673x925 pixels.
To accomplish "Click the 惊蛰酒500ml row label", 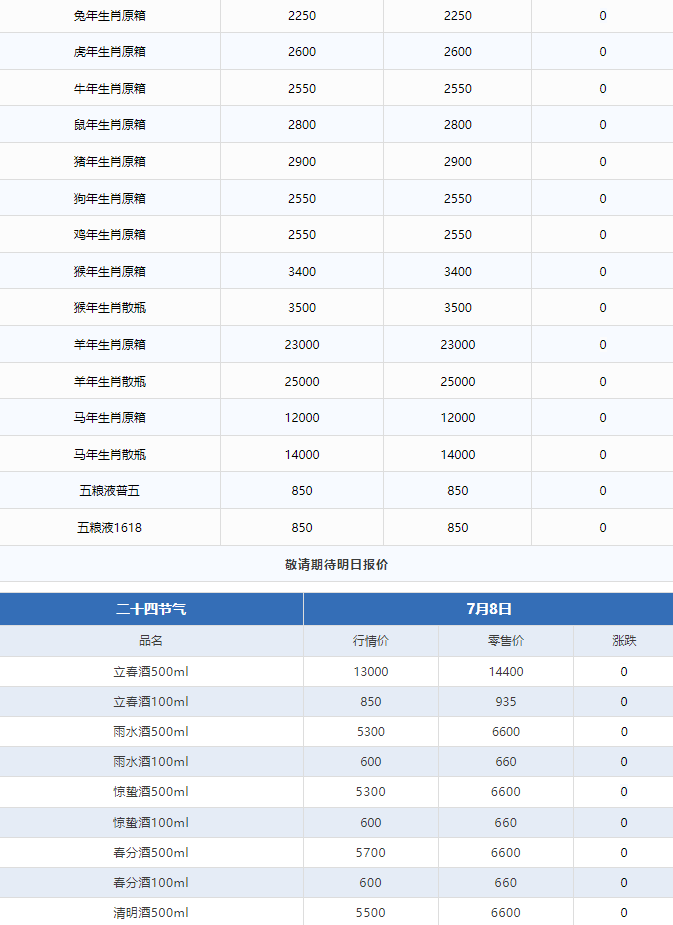I will coord(151,792).
